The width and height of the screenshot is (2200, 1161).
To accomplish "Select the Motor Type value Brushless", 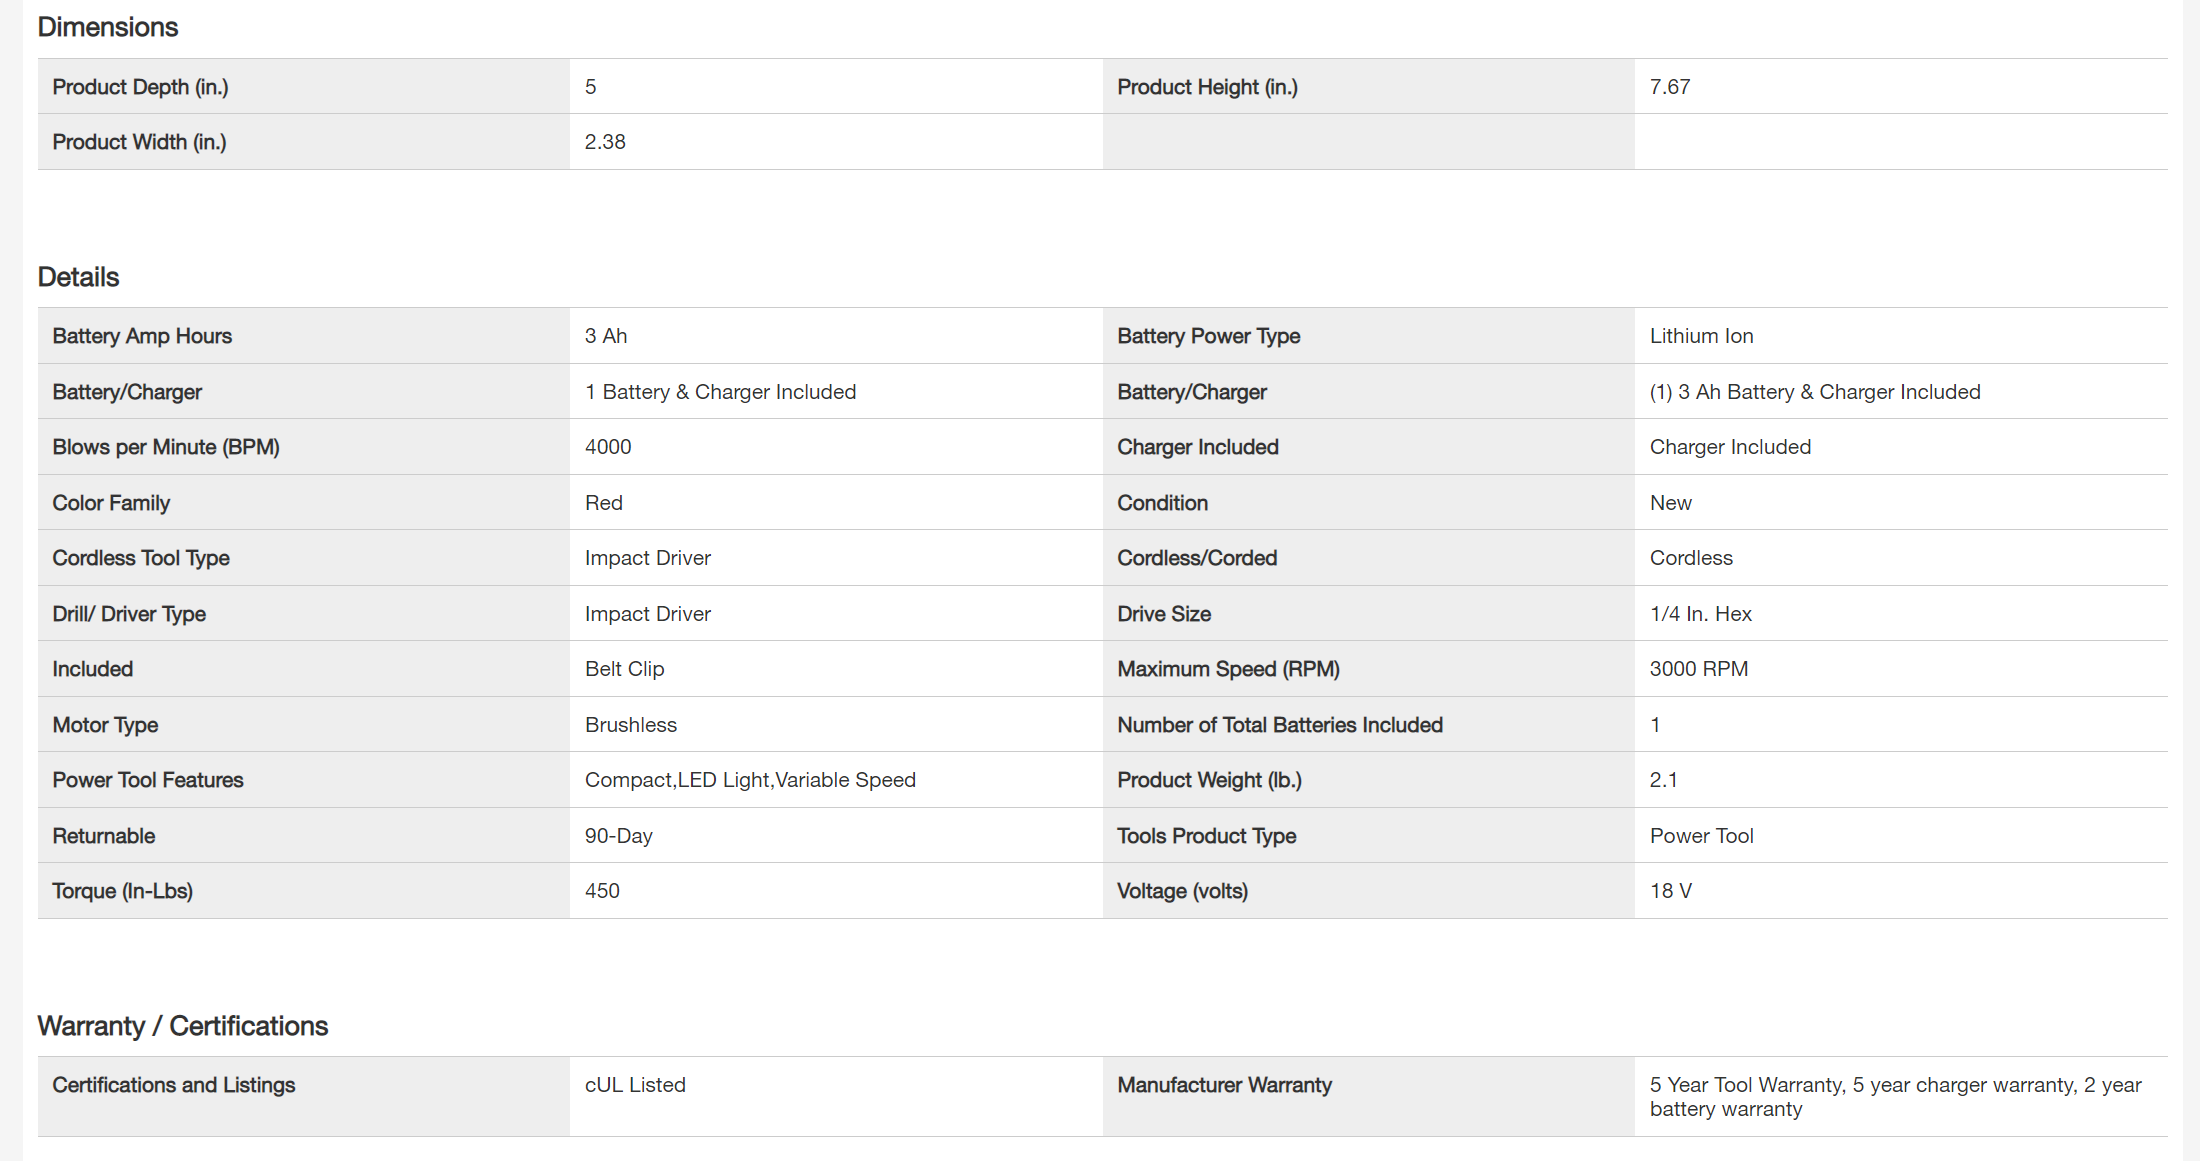I will click(x=631, y=725).
